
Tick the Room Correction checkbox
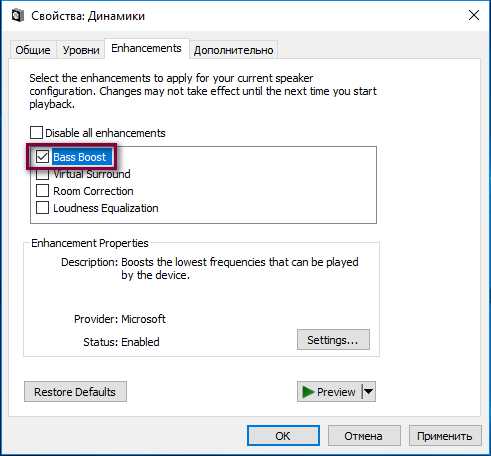(42, 191)
